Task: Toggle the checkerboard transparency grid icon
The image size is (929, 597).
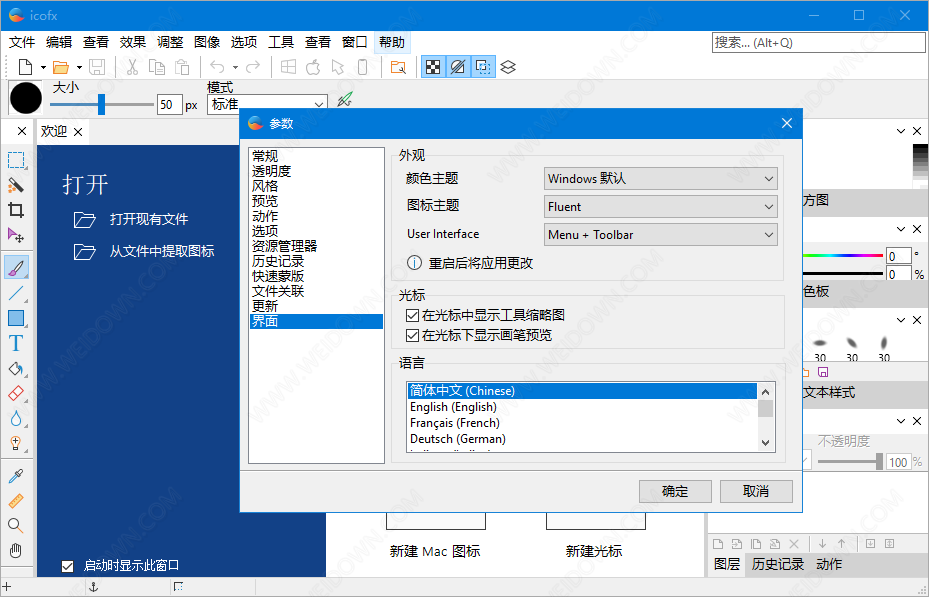Action: point(434,67)
